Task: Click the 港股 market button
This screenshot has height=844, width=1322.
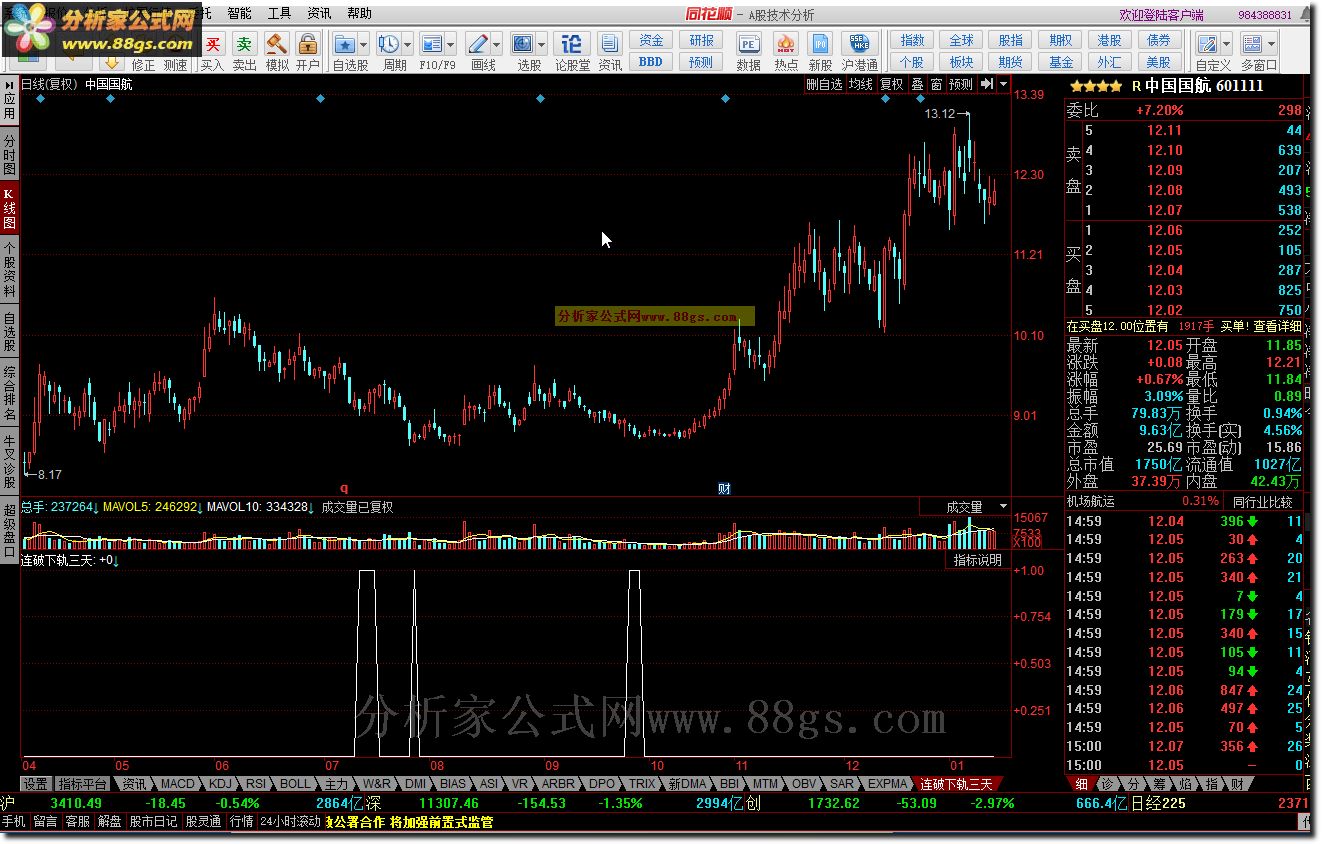Action: 1109,40
